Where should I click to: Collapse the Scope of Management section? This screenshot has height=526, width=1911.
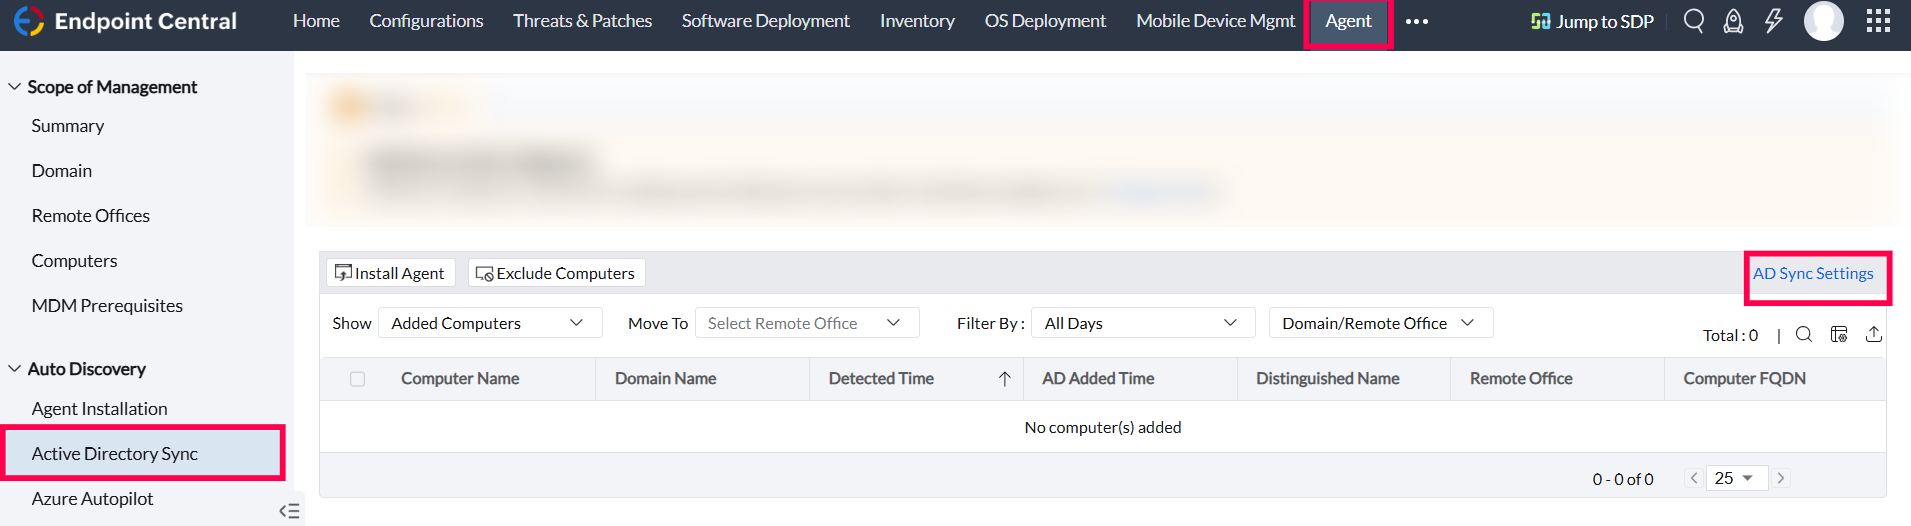pyautogui.click(x=15, y=87)
